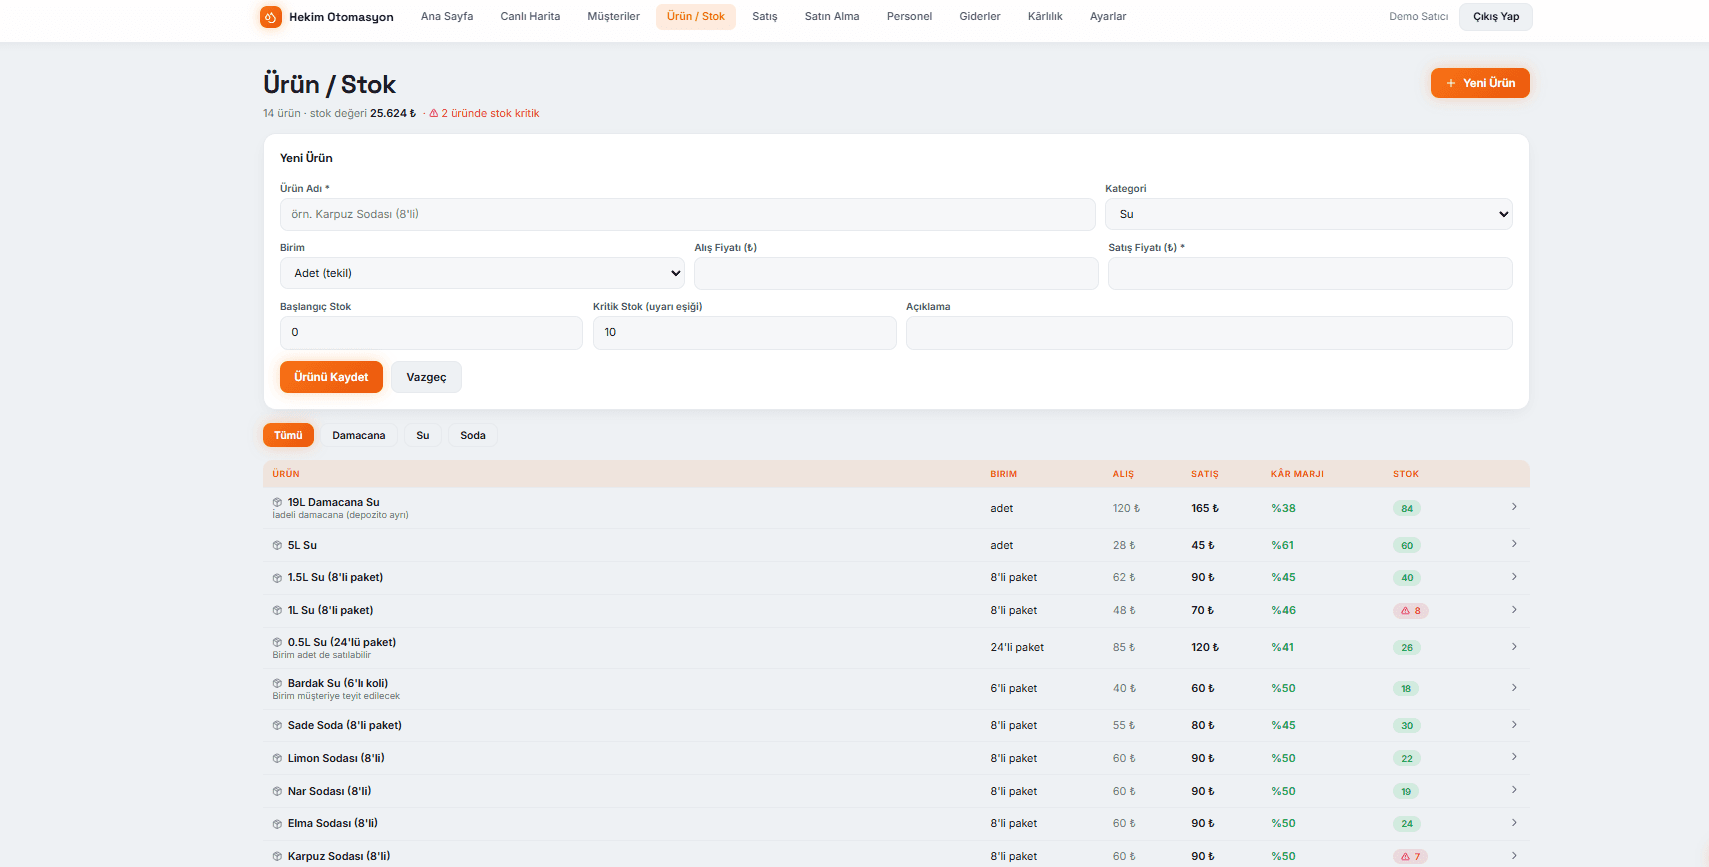The width and height of the screenshot is (1709, 867).
Task: Click box icon beside Elma Sodası
Action: (277, 824)
